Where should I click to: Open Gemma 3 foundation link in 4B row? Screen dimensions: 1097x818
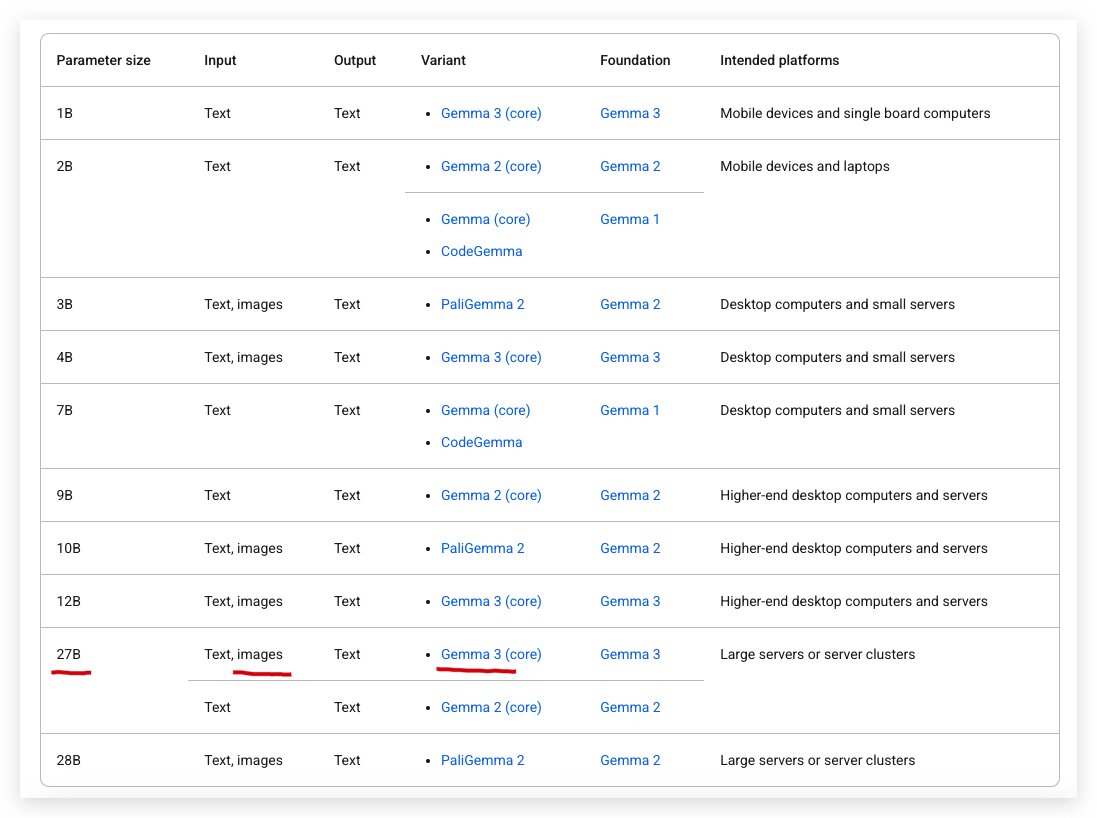coord(630,358)
